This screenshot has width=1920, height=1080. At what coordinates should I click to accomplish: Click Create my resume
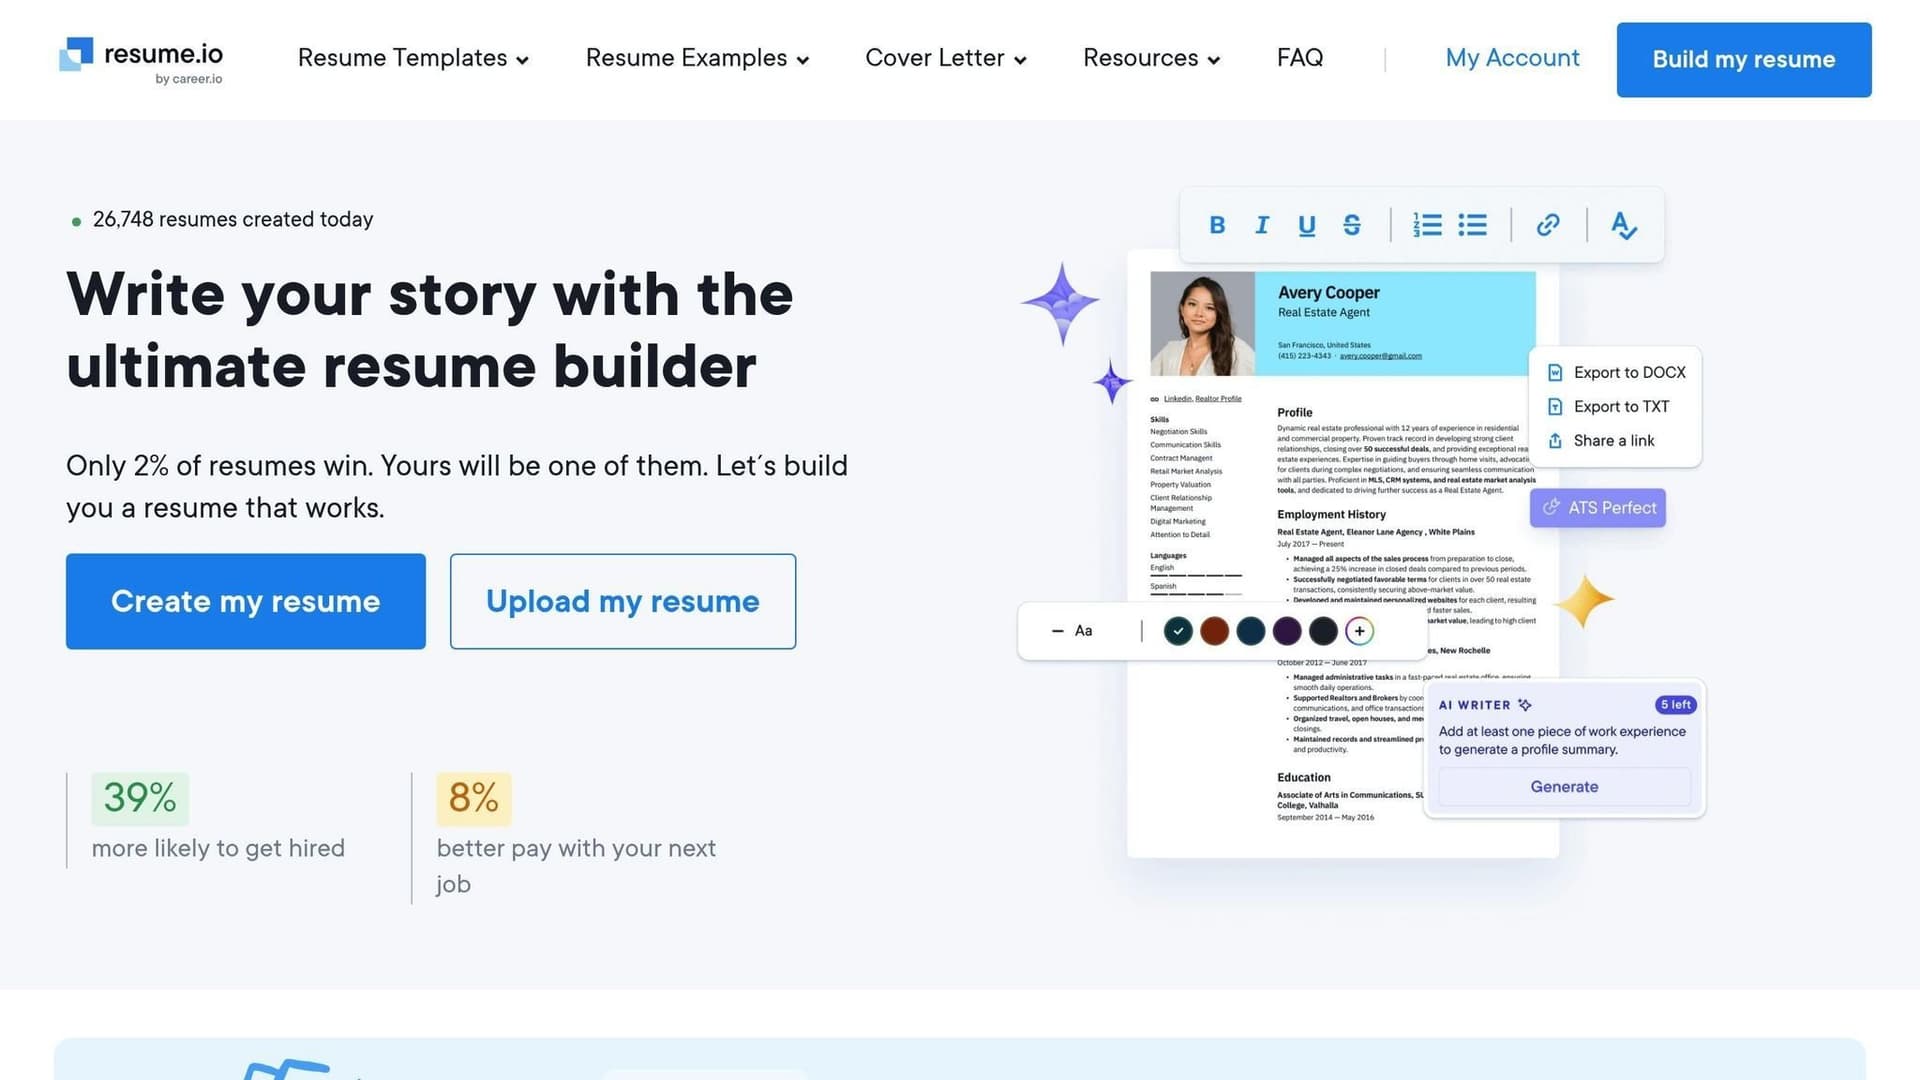tap(245, 601)
